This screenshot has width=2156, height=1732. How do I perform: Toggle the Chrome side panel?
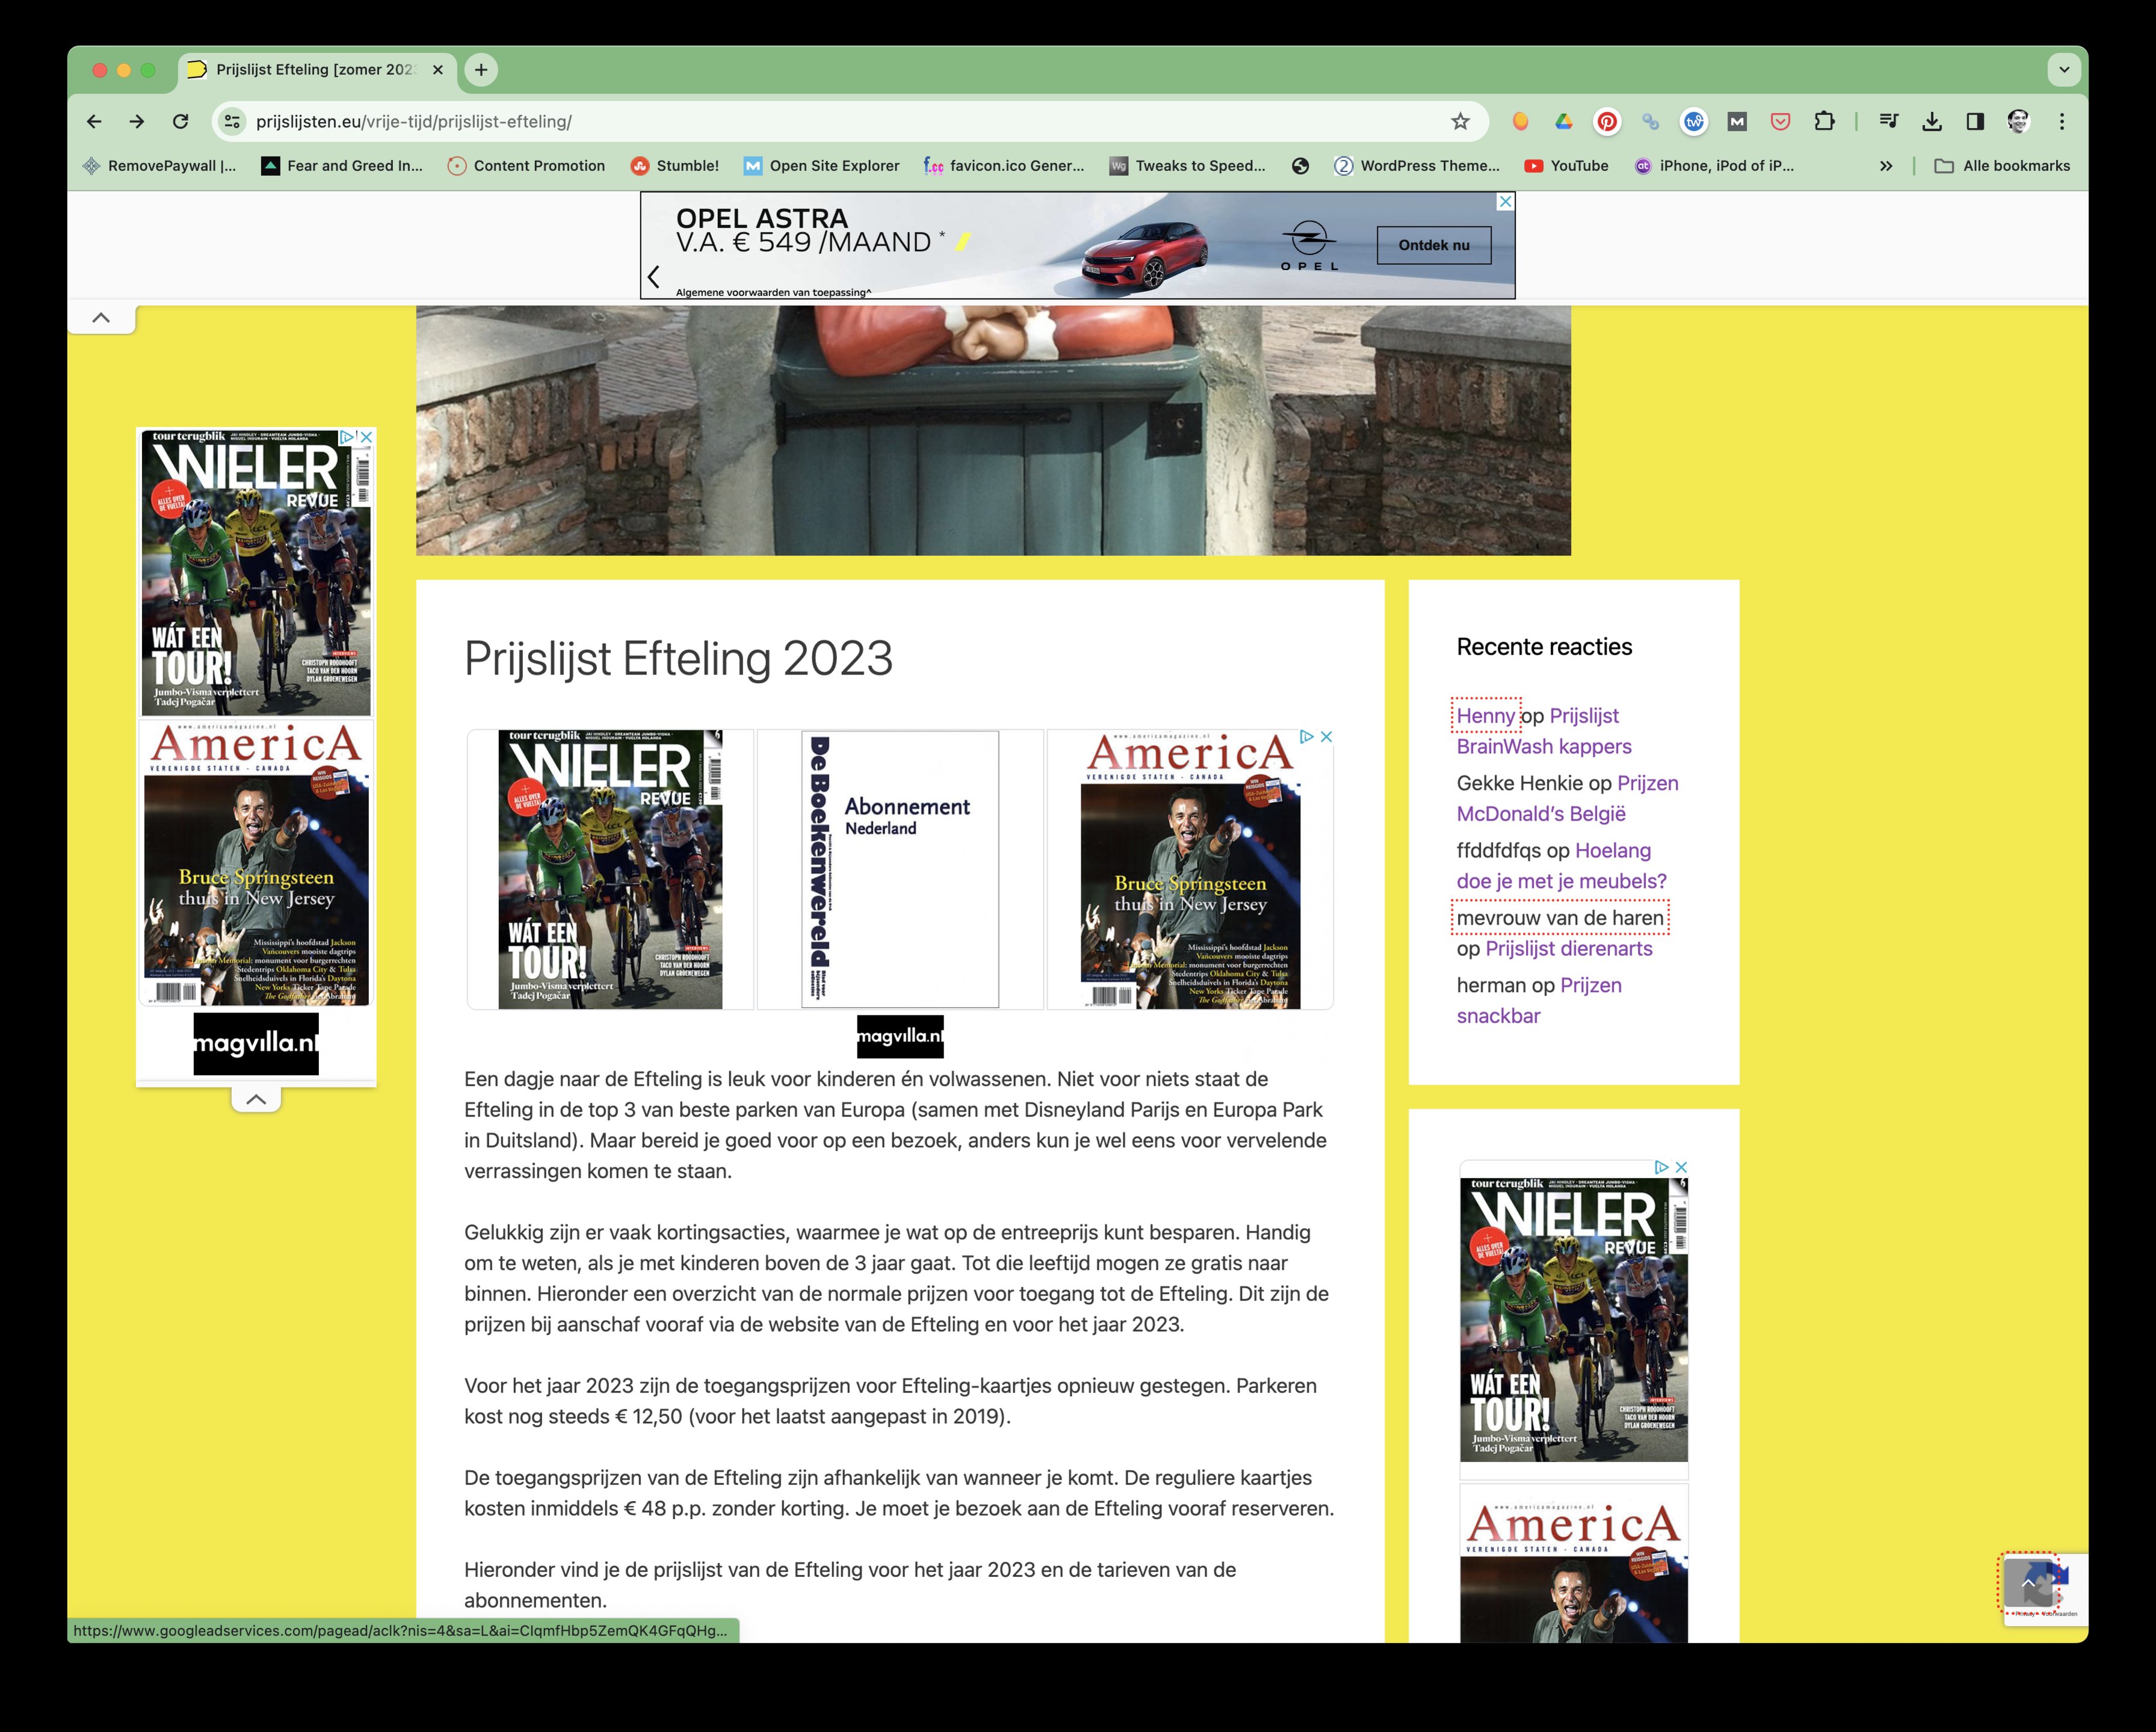(x=1975, y=122)
